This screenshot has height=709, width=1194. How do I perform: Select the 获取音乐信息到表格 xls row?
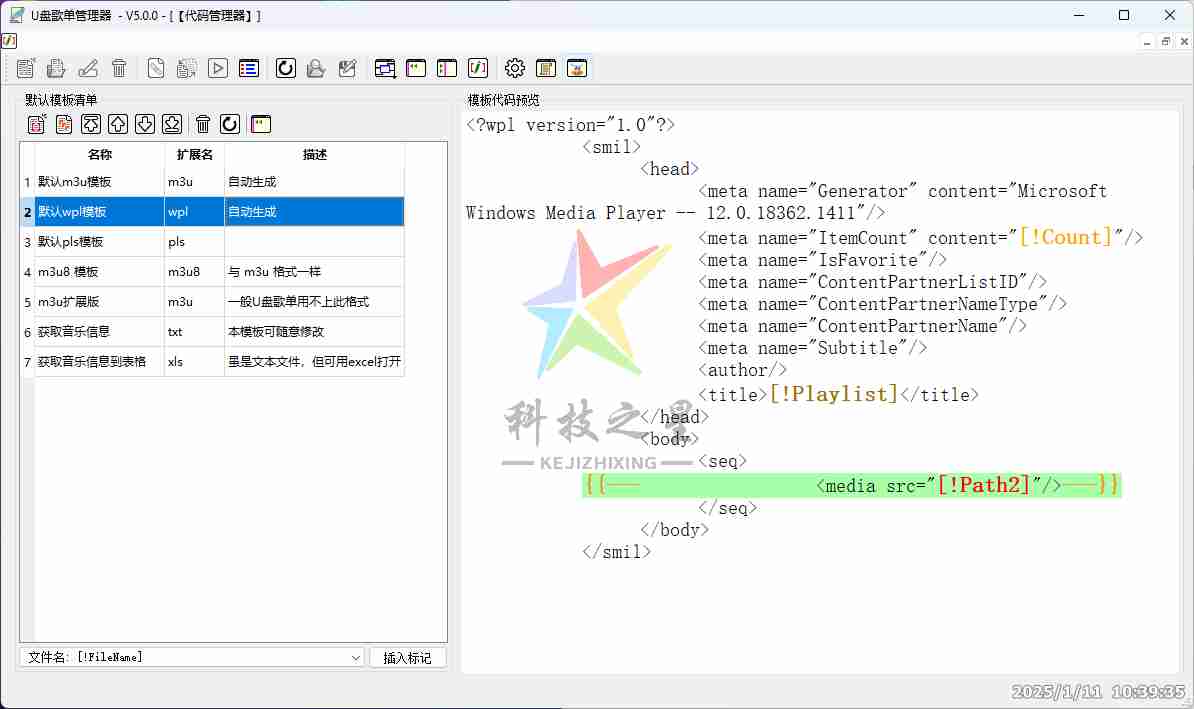click(99, 361)
